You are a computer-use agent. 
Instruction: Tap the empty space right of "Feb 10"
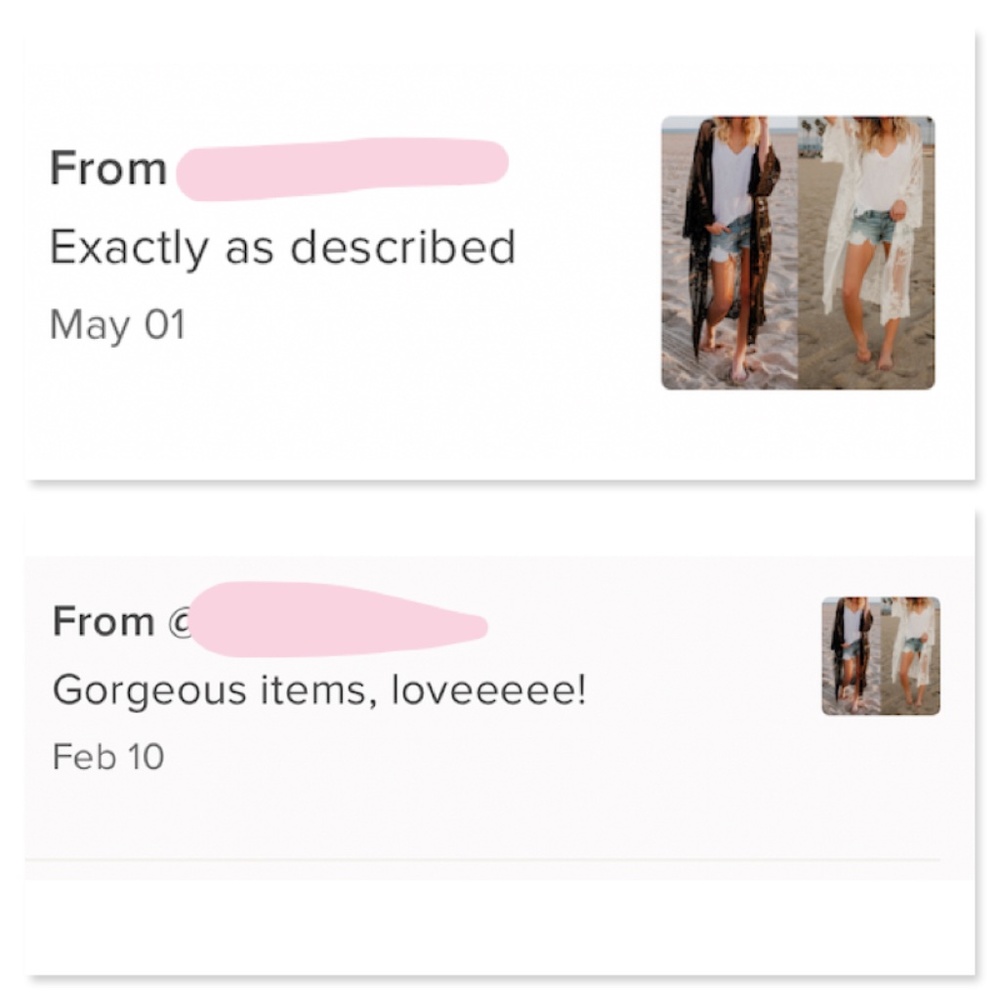pos(450,756)
